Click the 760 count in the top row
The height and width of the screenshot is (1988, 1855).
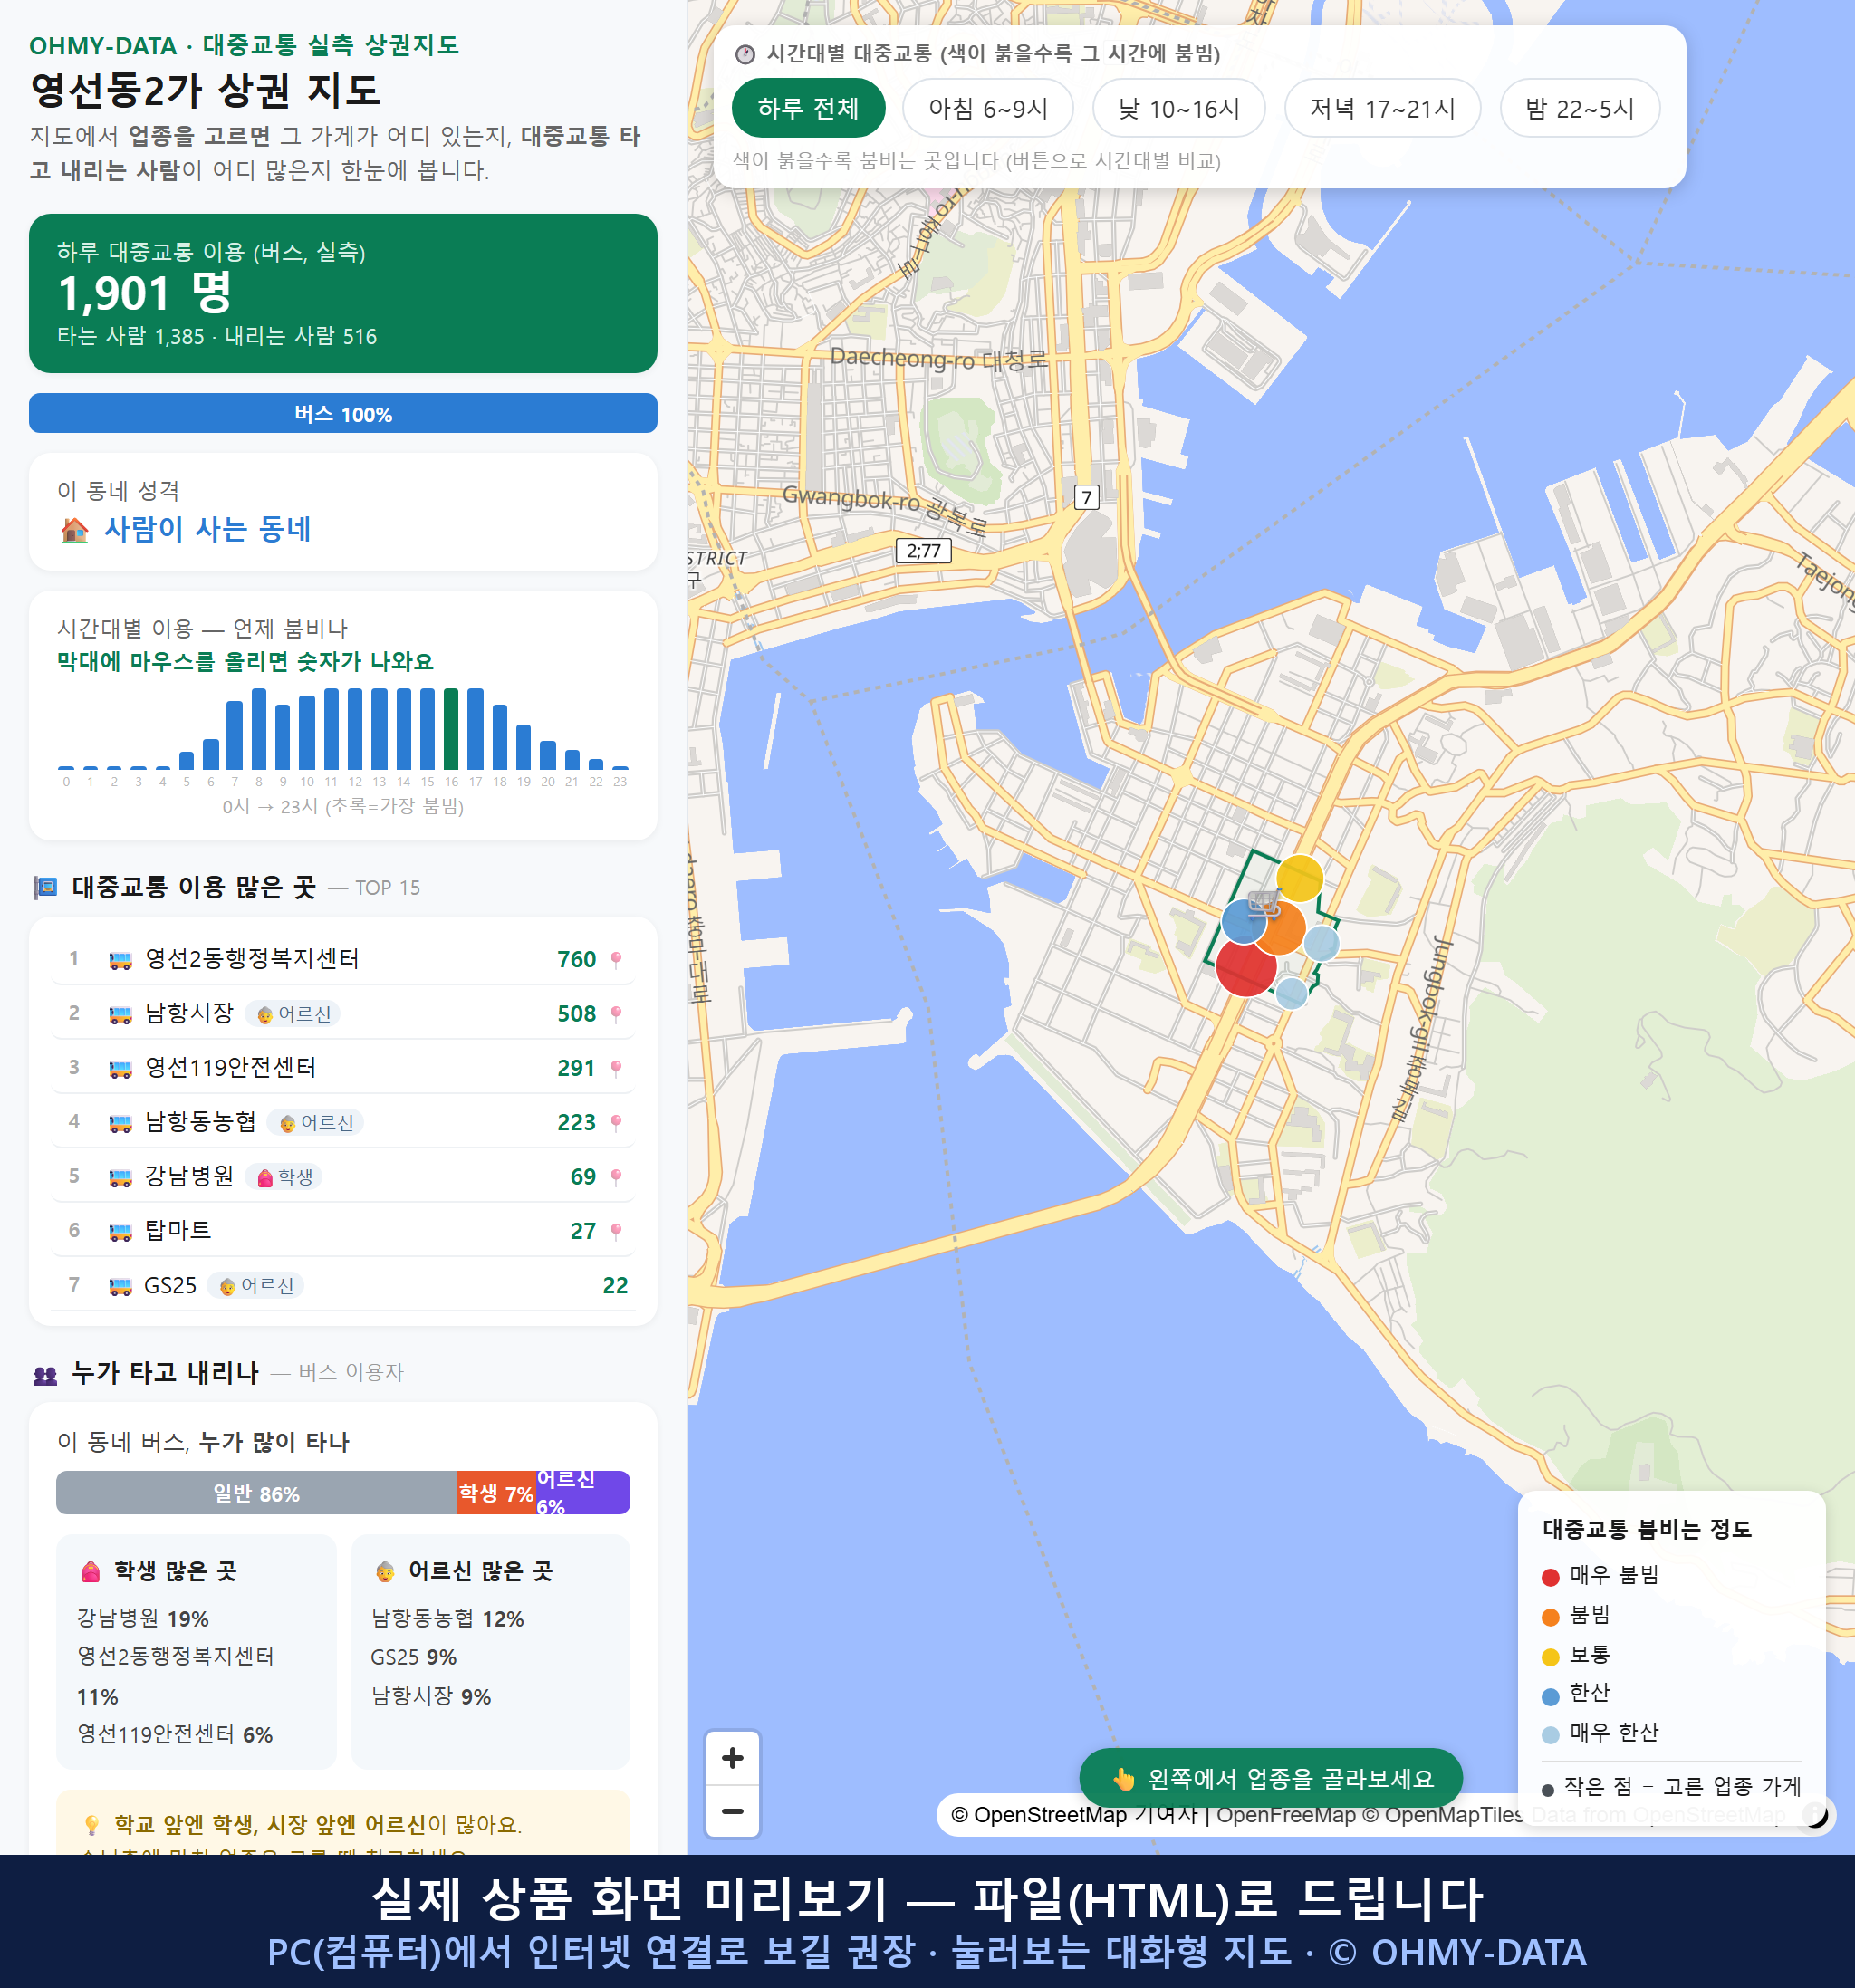point(576,960)
